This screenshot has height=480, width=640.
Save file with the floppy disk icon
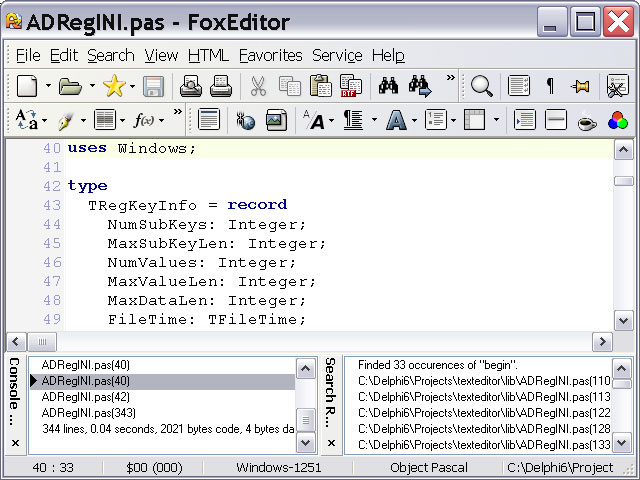tap(153, 86)
